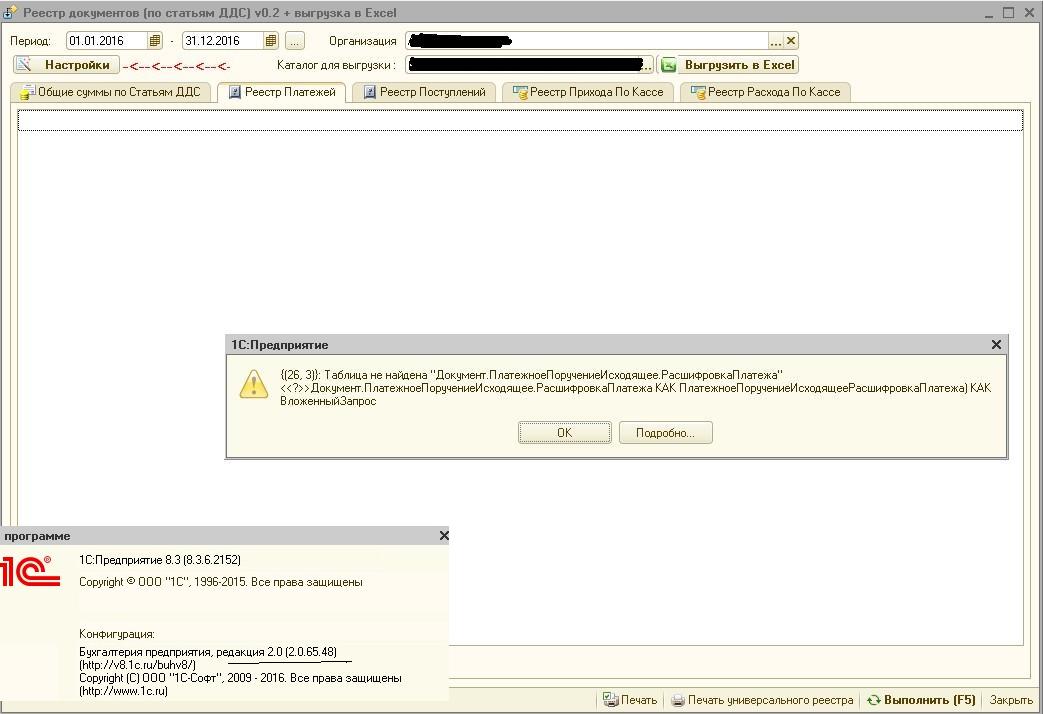Open Настройки settings button
The width and height of the screenshot is (1043, 714).
click(67, 65)
